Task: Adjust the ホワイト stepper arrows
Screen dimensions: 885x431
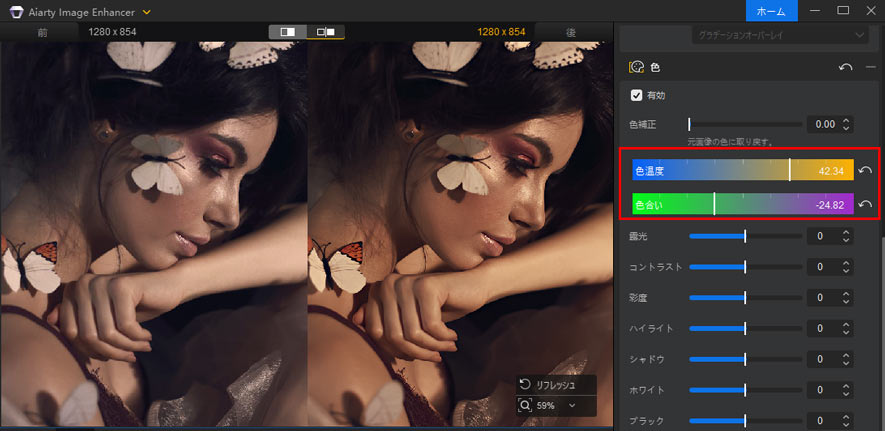Action: (845, 390)
